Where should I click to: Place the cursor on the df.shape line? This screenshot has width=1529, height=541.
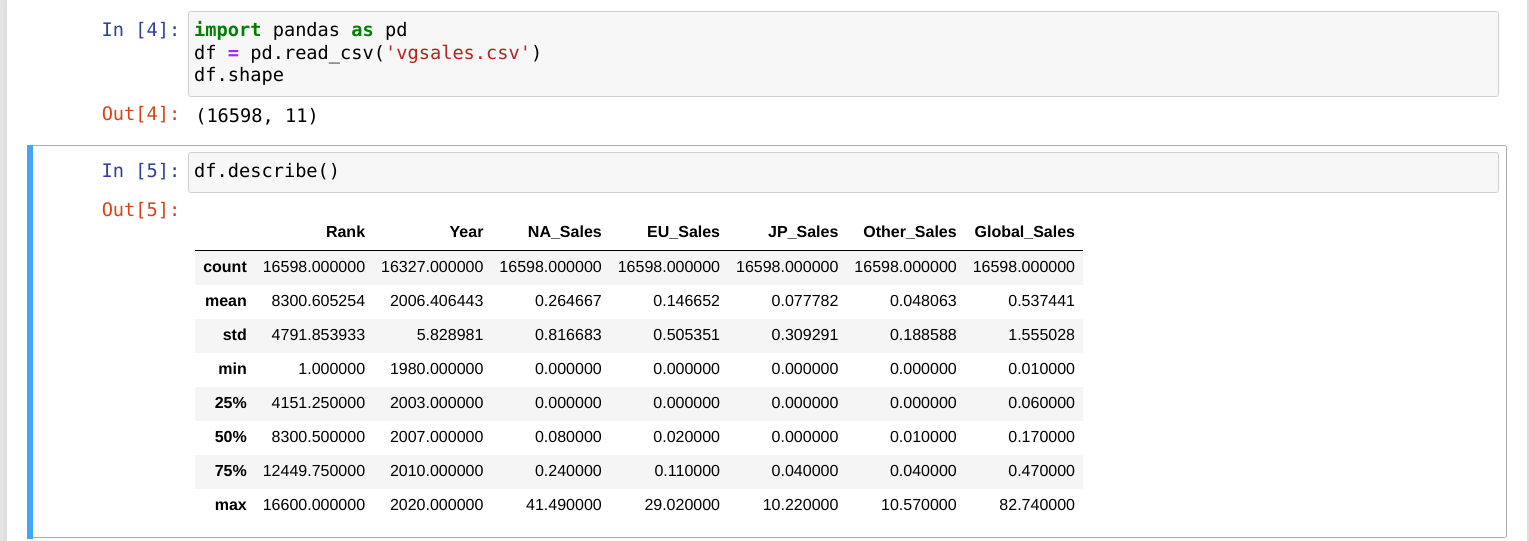pos(239,75)
